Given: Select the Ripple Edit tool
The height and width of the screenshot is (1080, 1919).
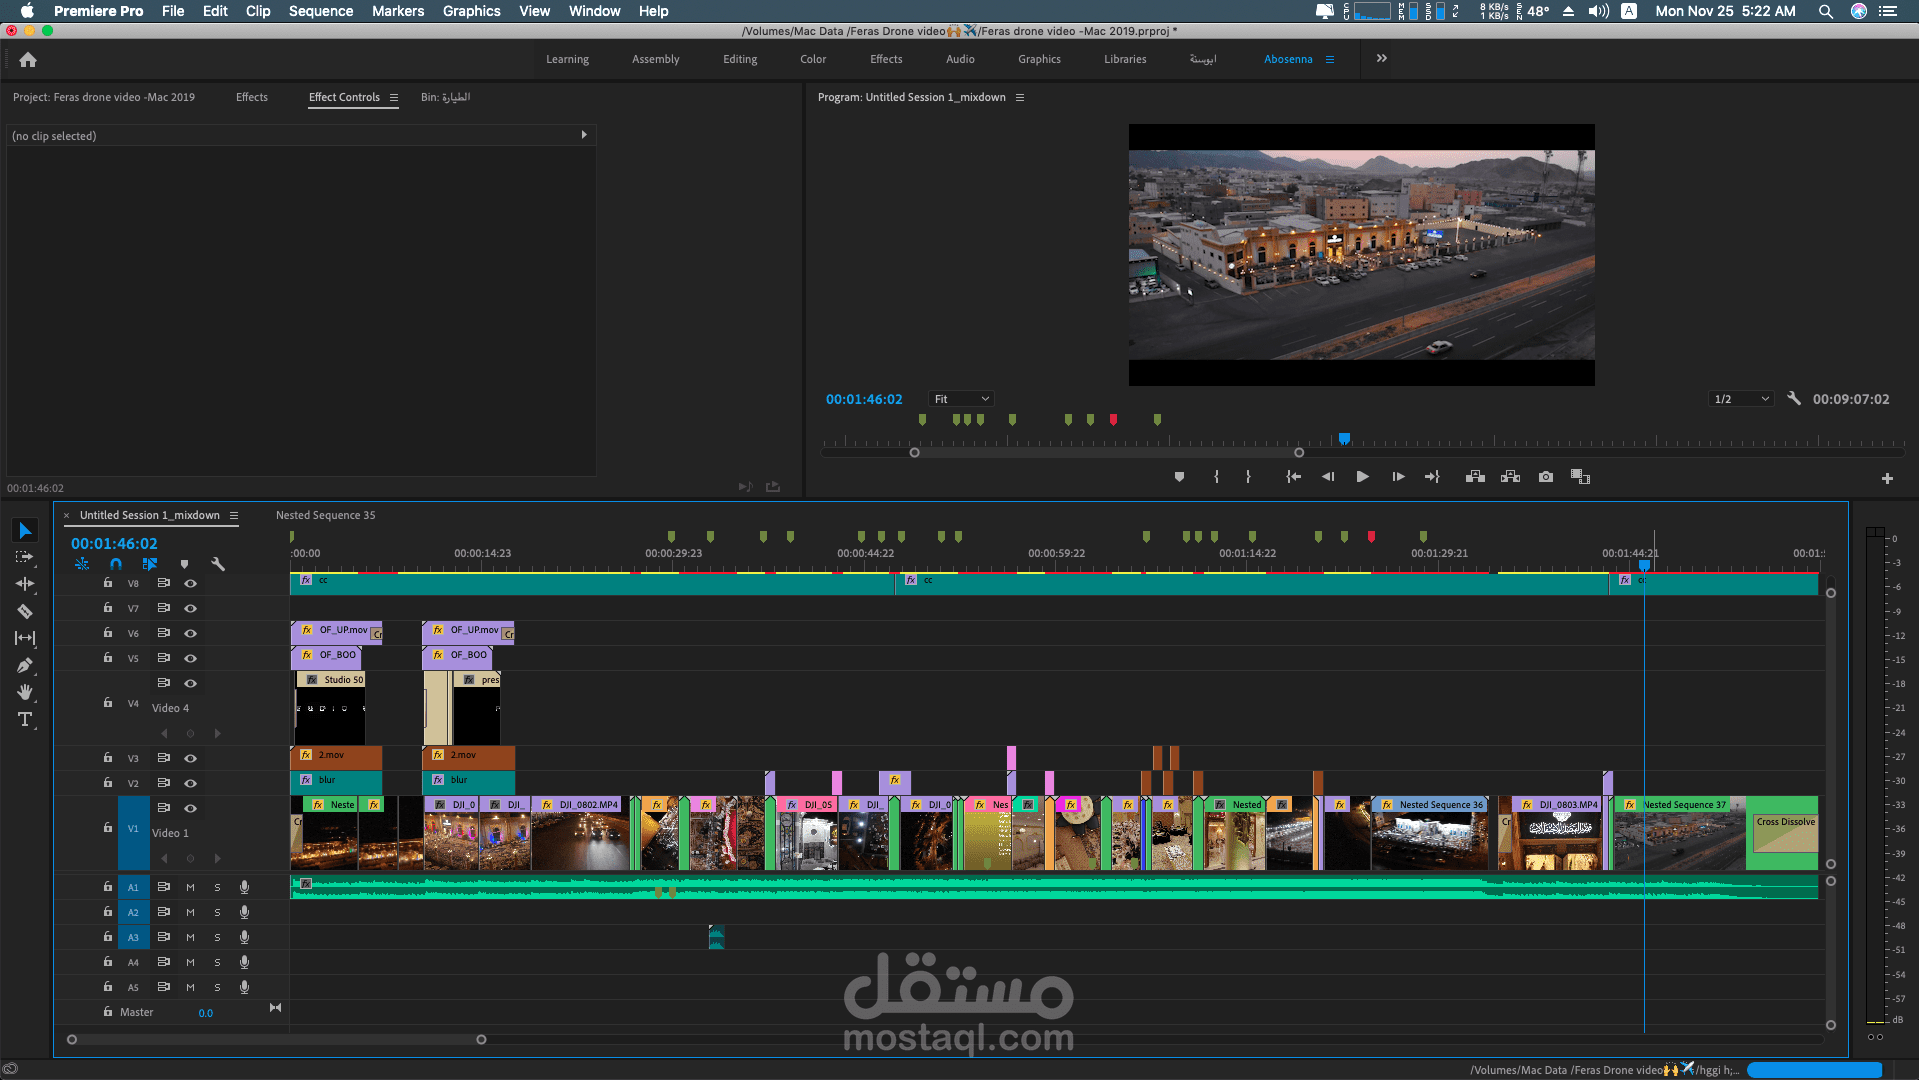Looking at the screenshot, I should click(25, 584).
